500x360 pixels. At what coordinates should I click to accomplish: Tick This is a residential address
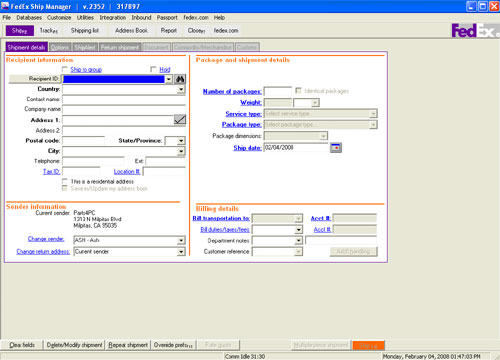65,181
